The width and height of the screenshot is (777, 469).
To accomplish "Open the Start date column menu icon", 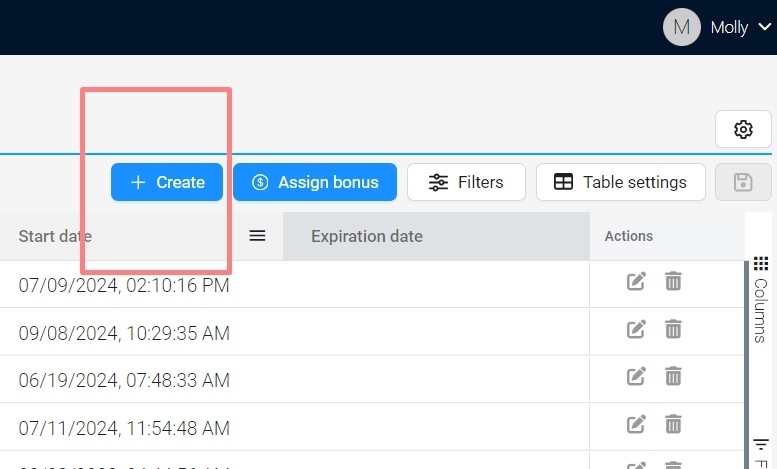I will [257, 236].
